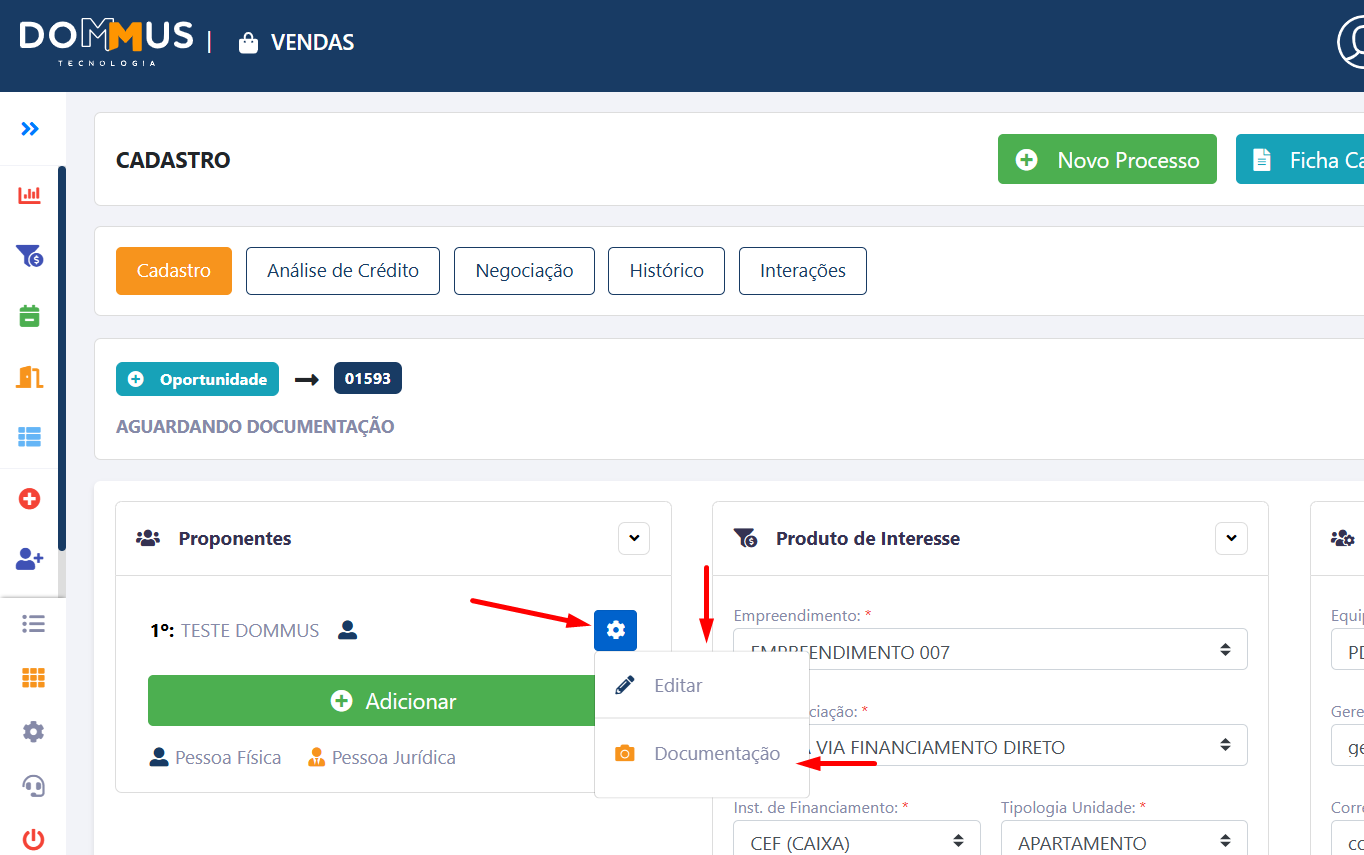
Task: Click the sales funnel sidebar icon
Action: [30, 256]
